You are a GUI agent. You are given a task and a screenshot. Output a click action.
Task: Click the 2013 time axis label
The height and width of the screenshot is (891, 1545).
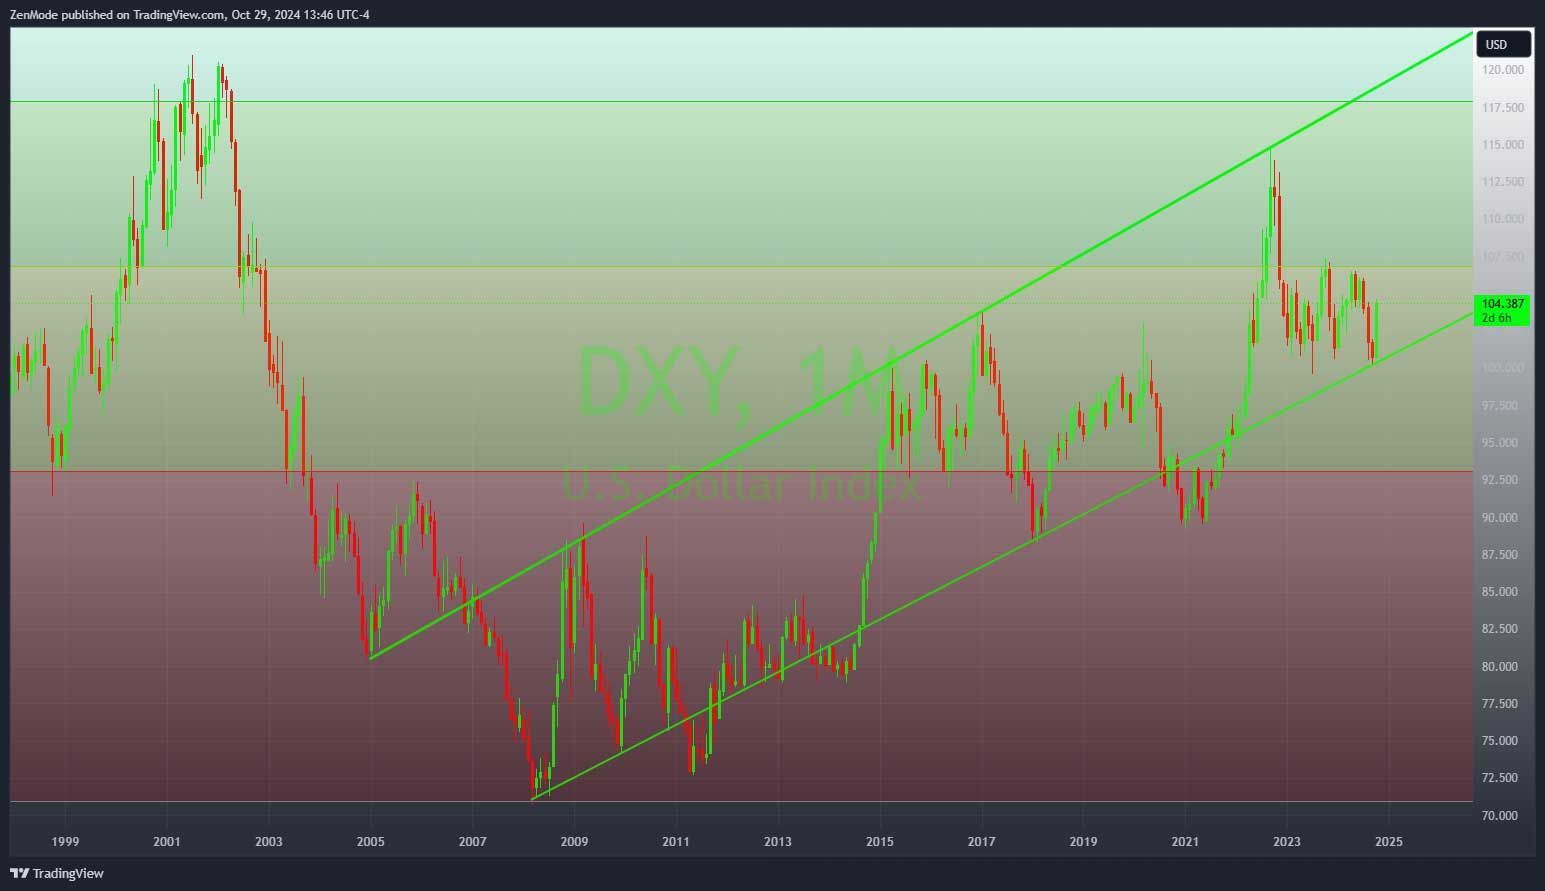coord(778,842)
